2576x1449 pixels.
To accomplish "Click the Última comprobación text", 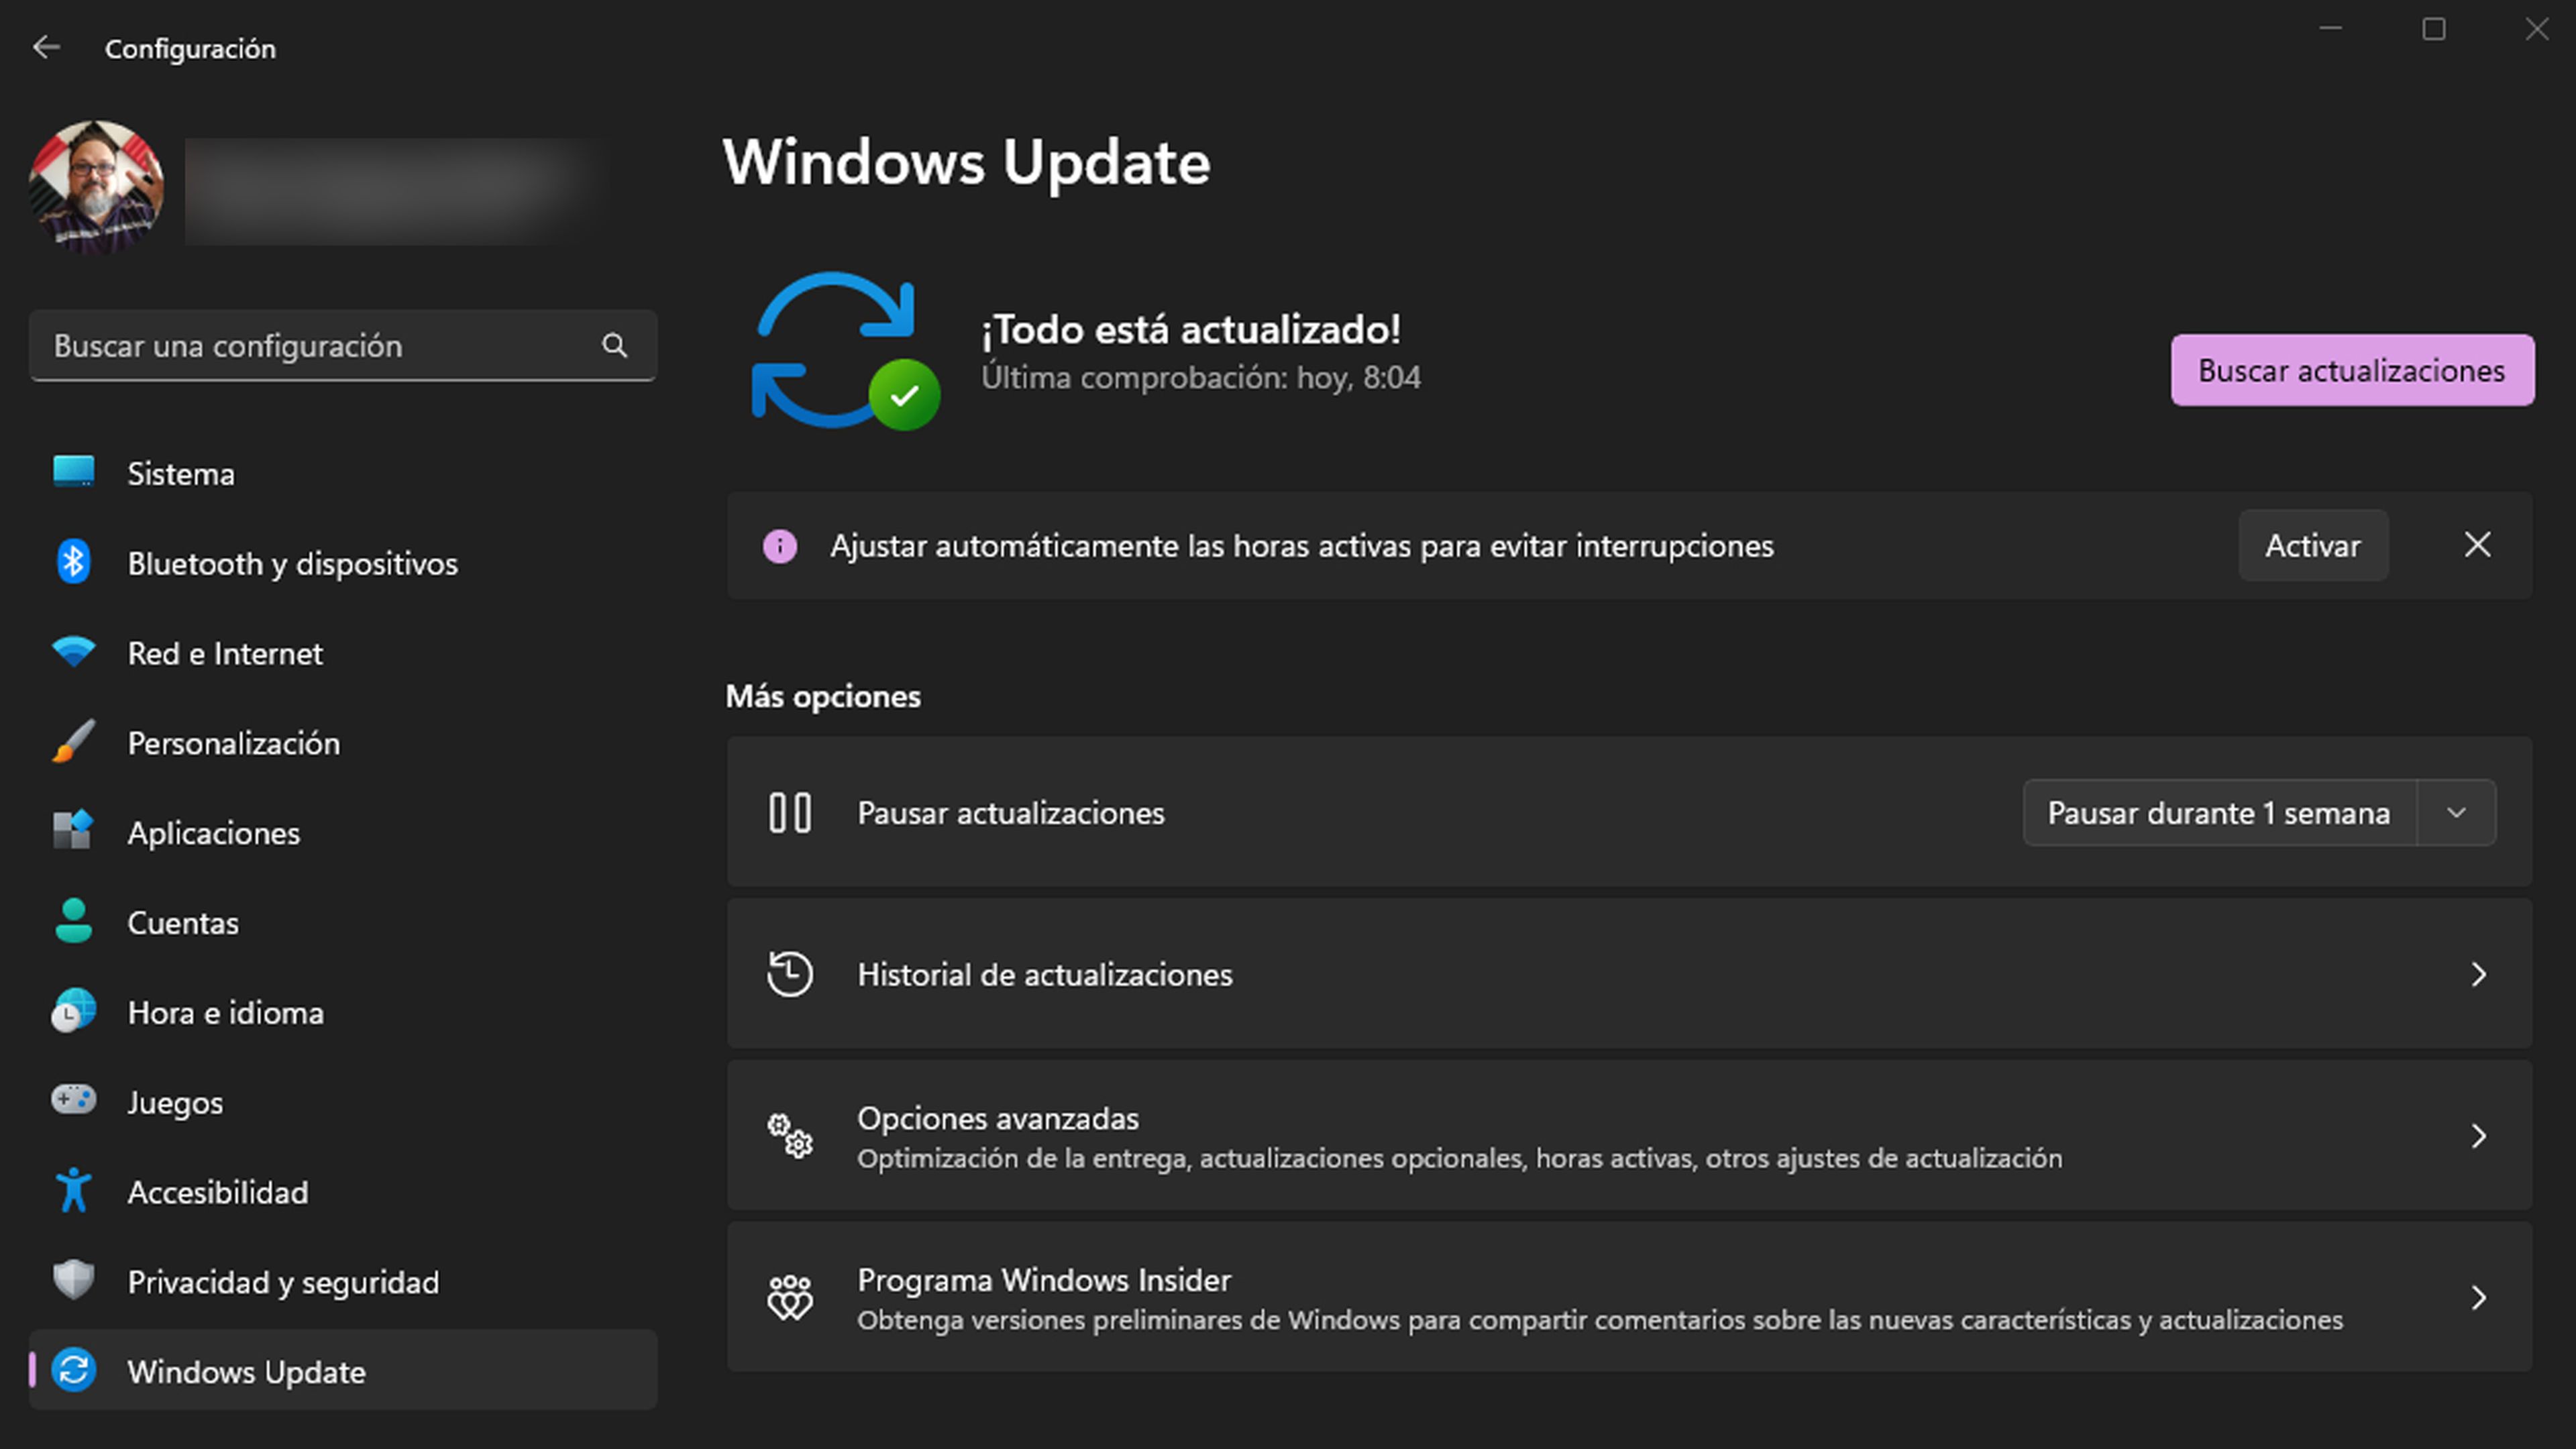I will 1200,378.
